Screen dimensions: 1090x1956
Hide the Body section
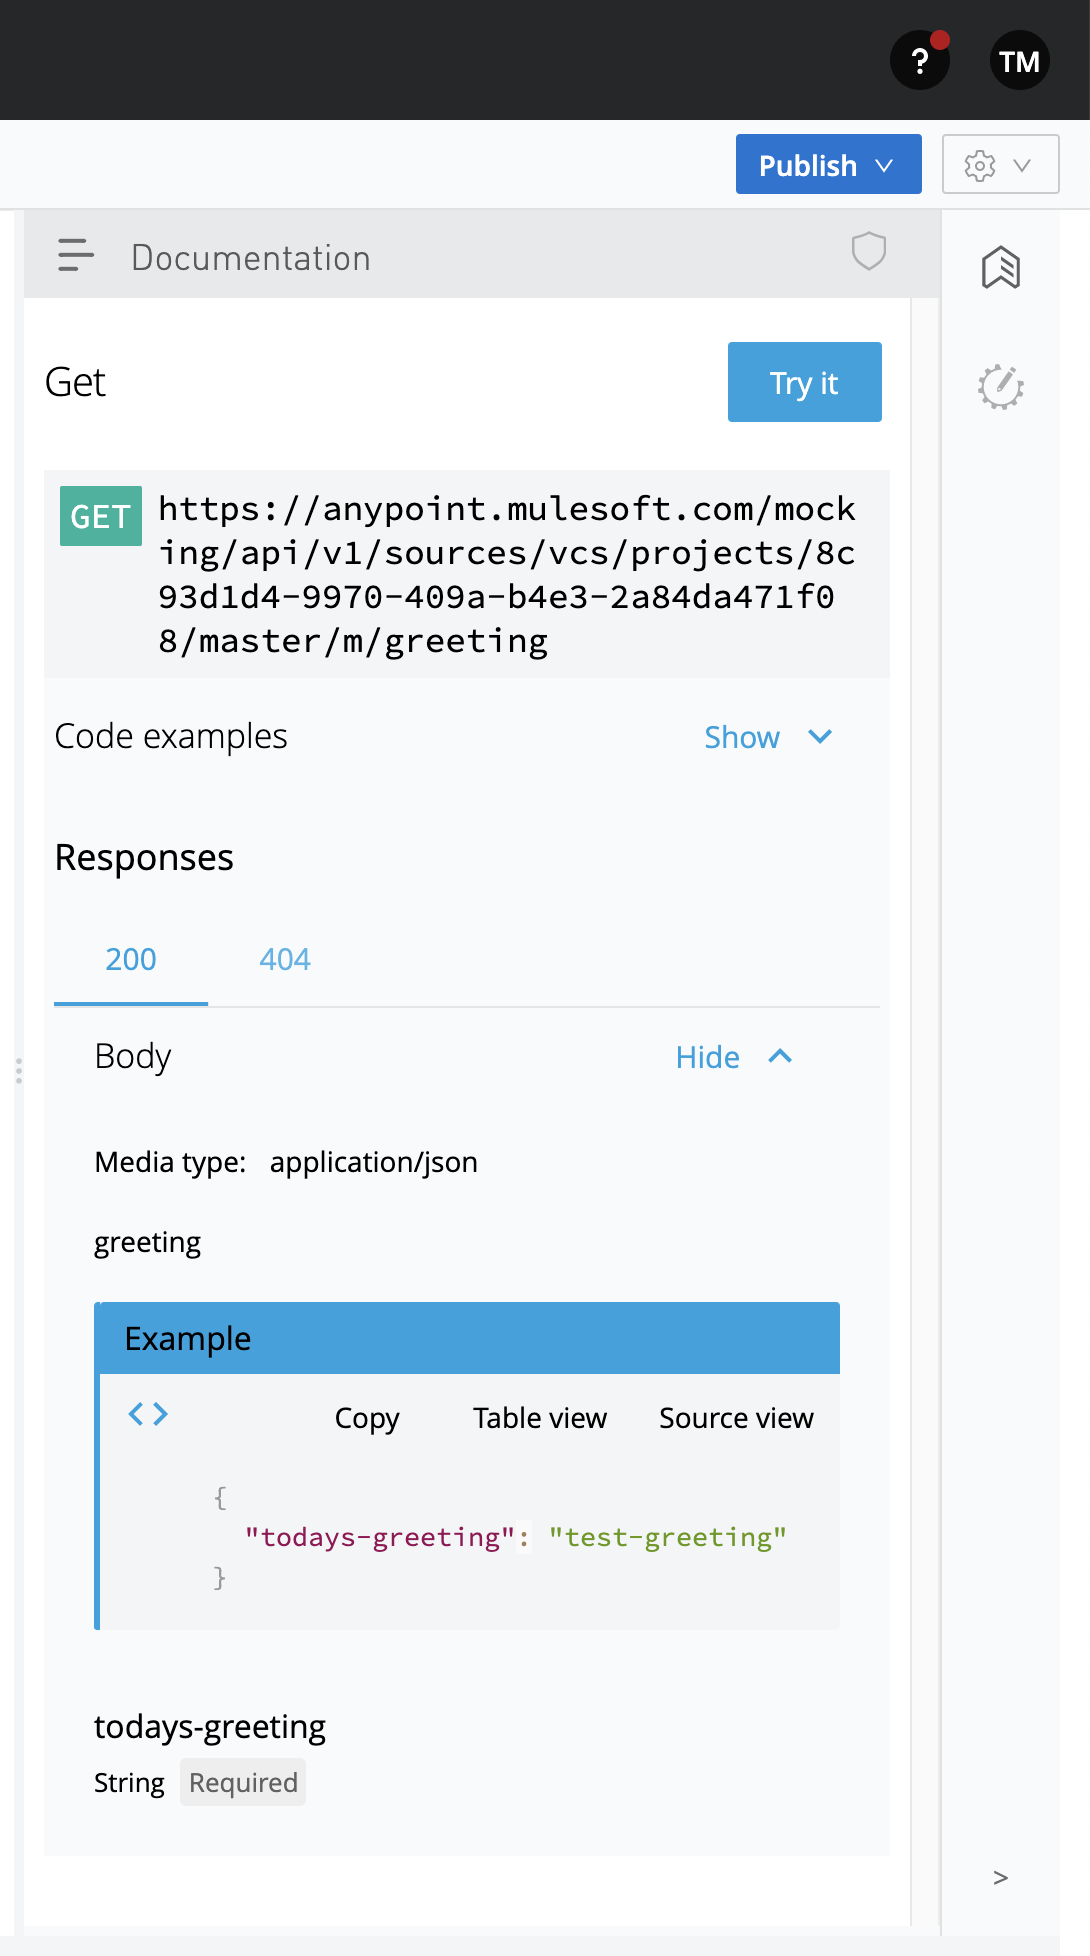point(733,1057)
